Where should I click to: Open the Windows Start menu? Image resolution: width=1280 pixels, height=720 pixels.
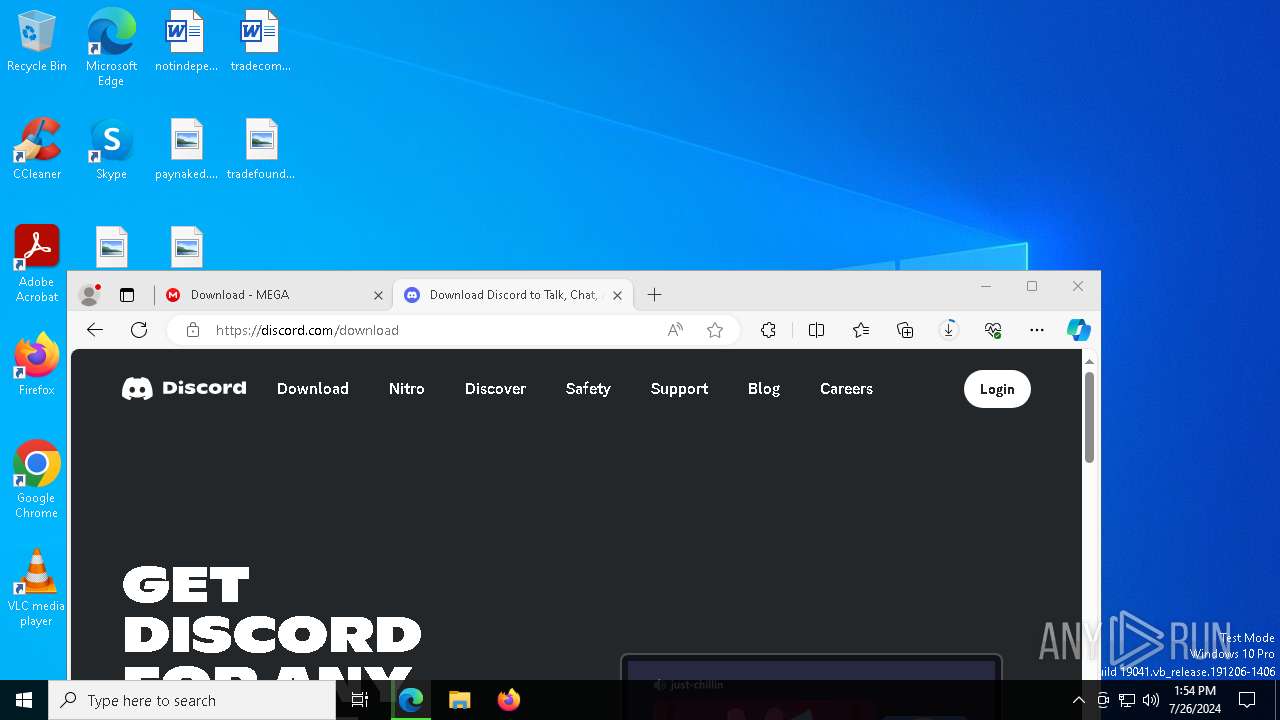24,700
